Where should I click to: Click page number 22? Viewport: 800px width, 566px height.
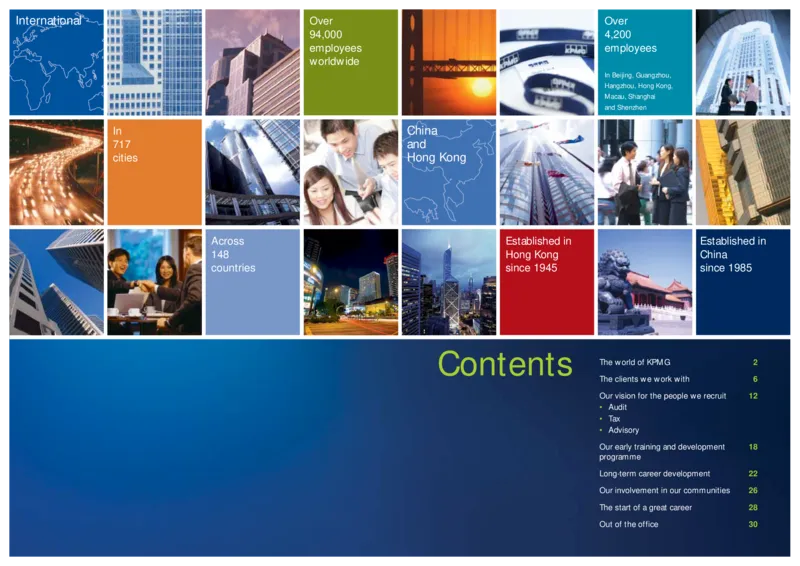753,474
